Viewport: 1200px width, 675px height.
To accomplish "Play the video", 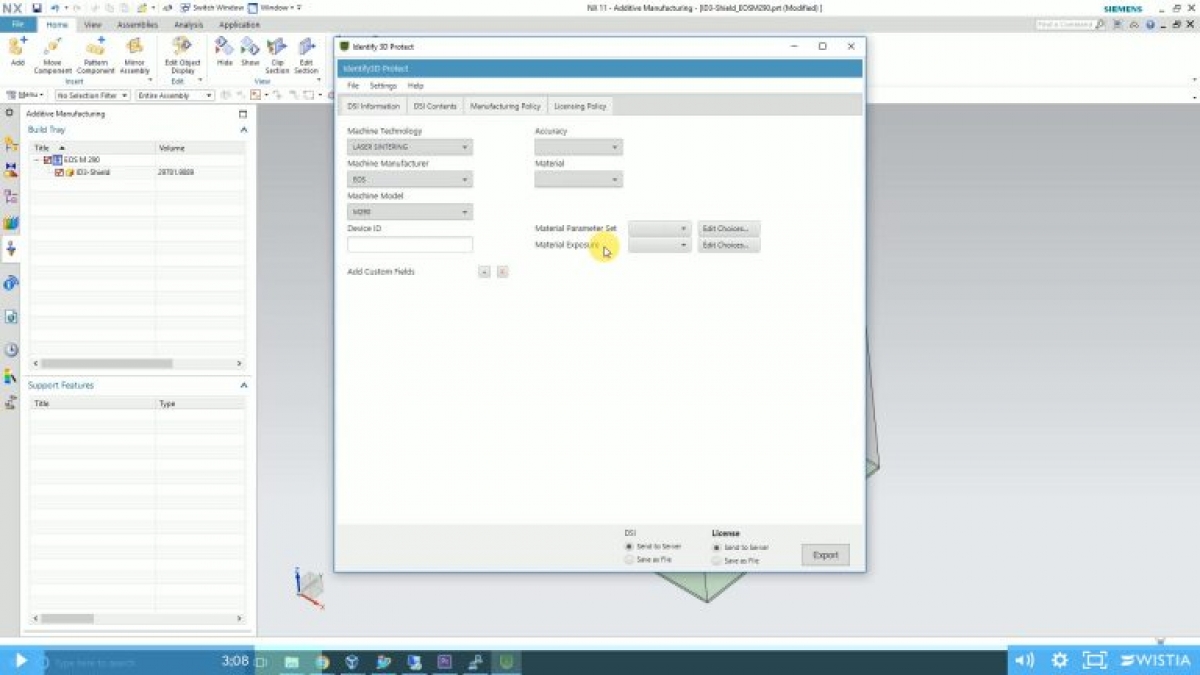I will point(20,660).
